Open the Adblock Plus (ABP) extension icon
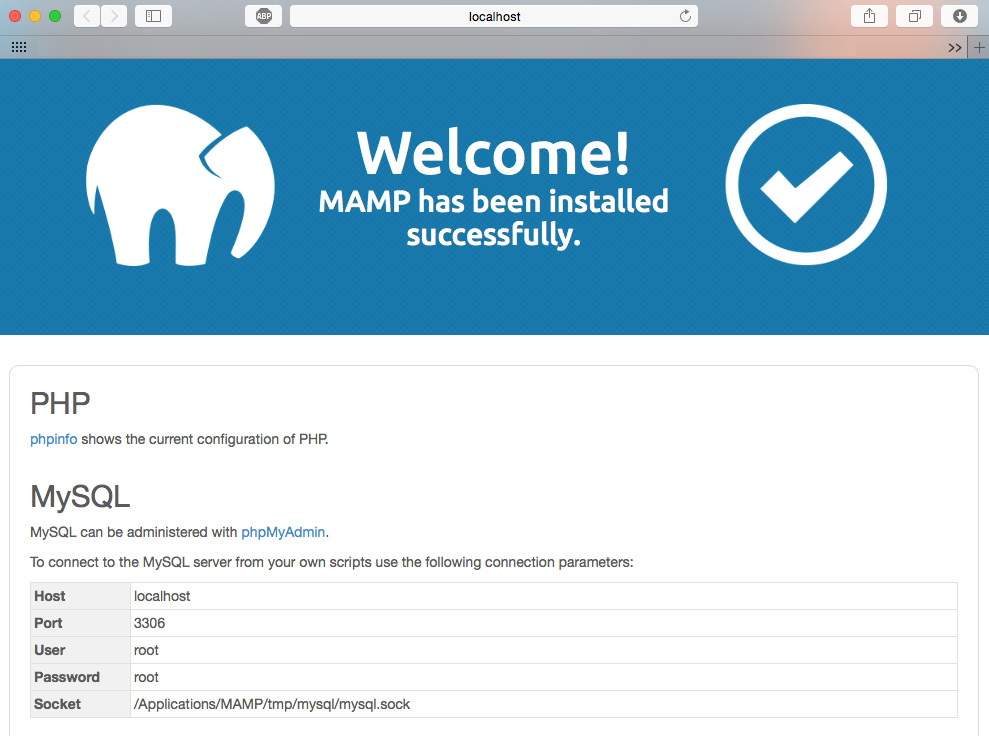 pyautogui.click(x=263, y=16)
